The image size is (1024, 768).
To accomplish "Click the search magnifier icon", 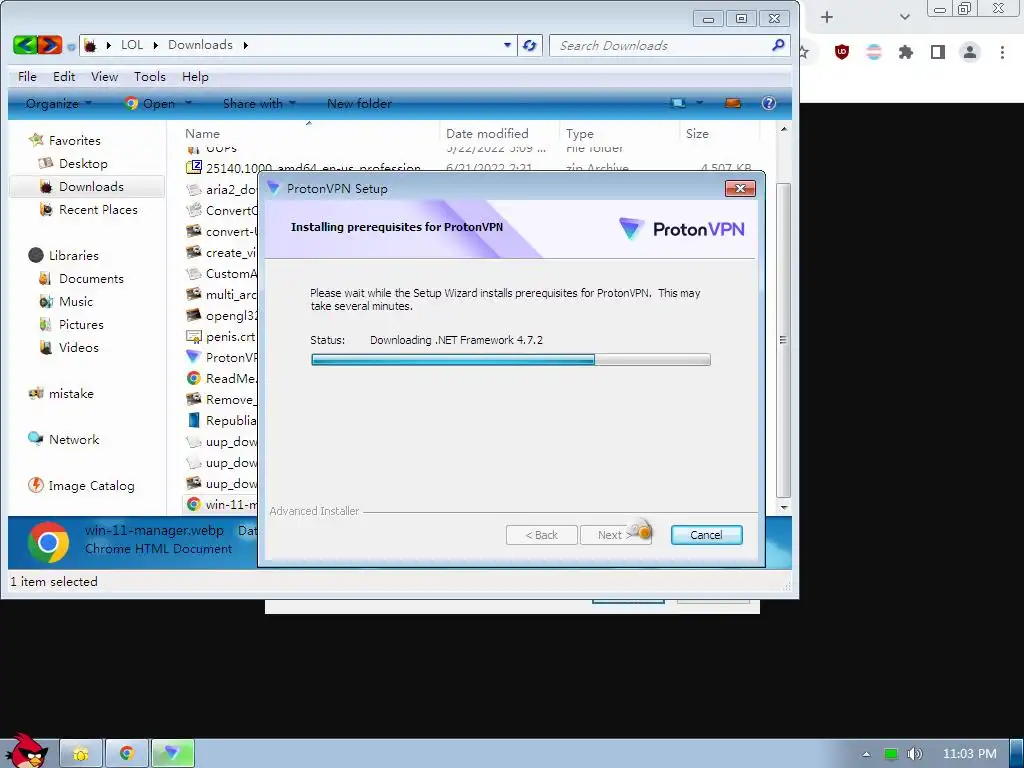I will (778, 44).
